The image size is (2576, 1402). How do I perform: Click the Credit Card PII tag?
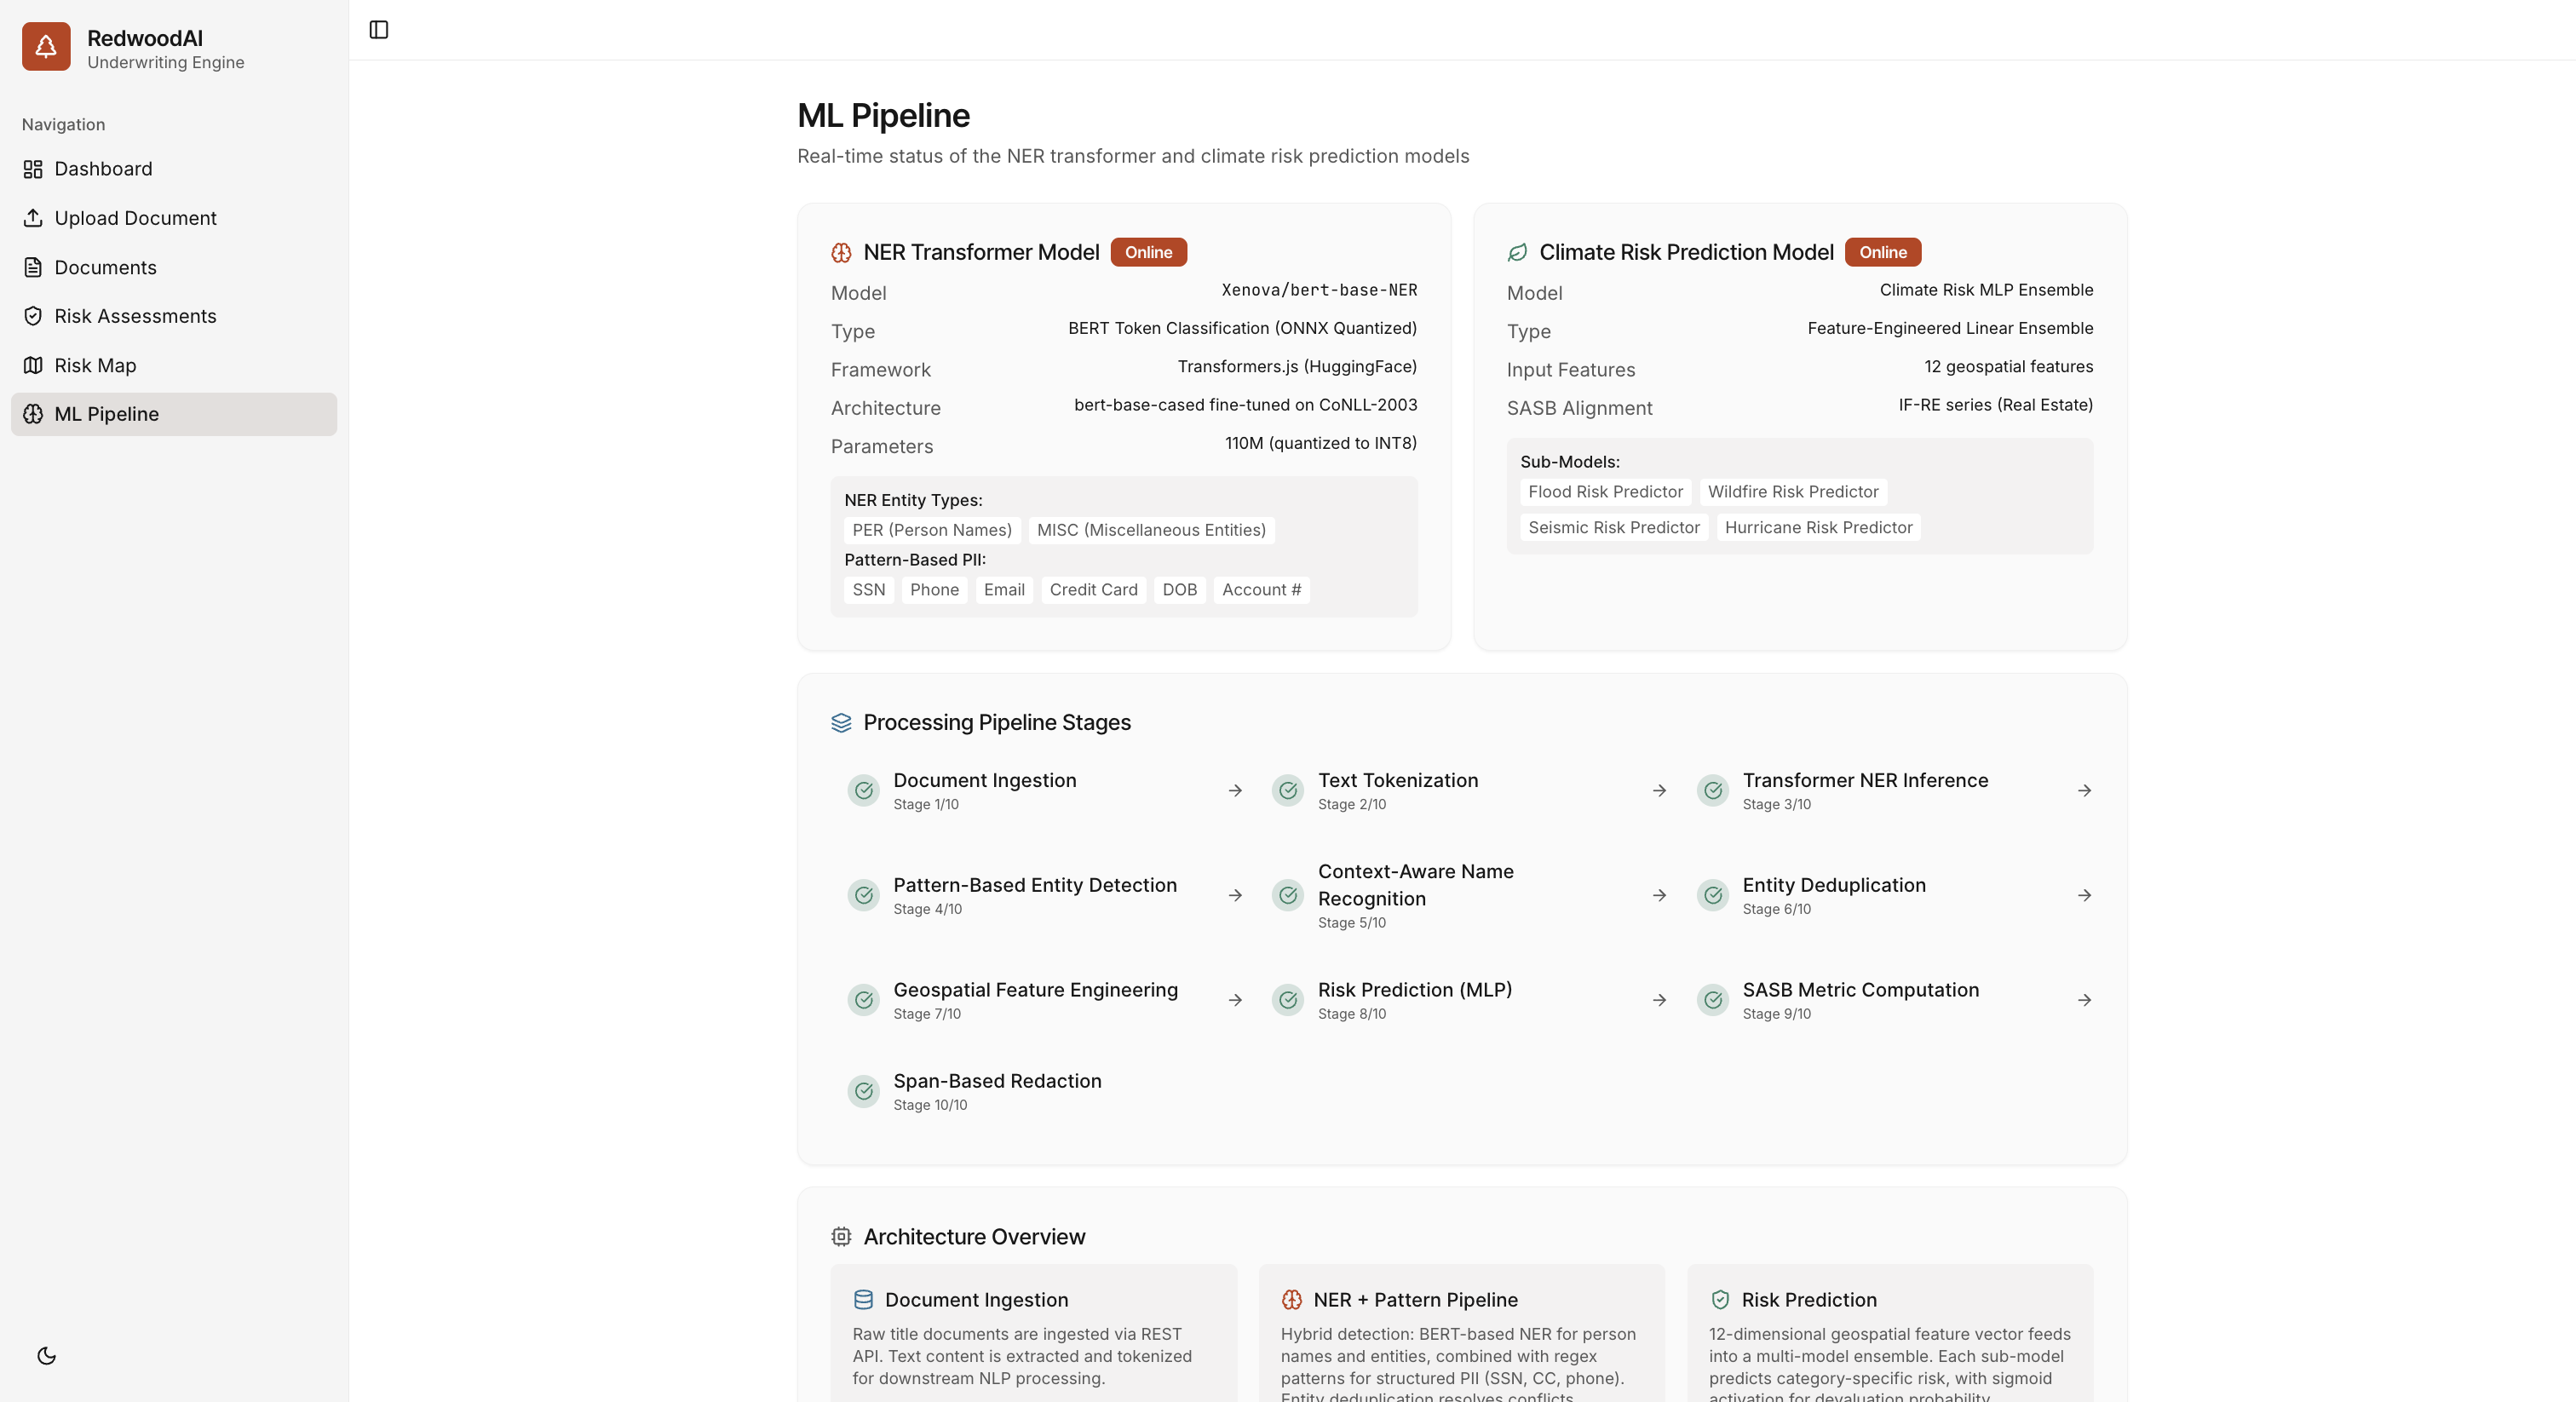click(1093, 590)
